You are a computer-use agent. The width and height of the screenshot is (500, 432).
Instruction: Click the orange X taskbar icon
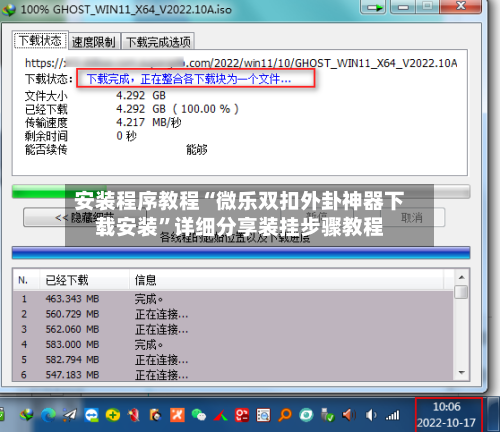(177, 415)
